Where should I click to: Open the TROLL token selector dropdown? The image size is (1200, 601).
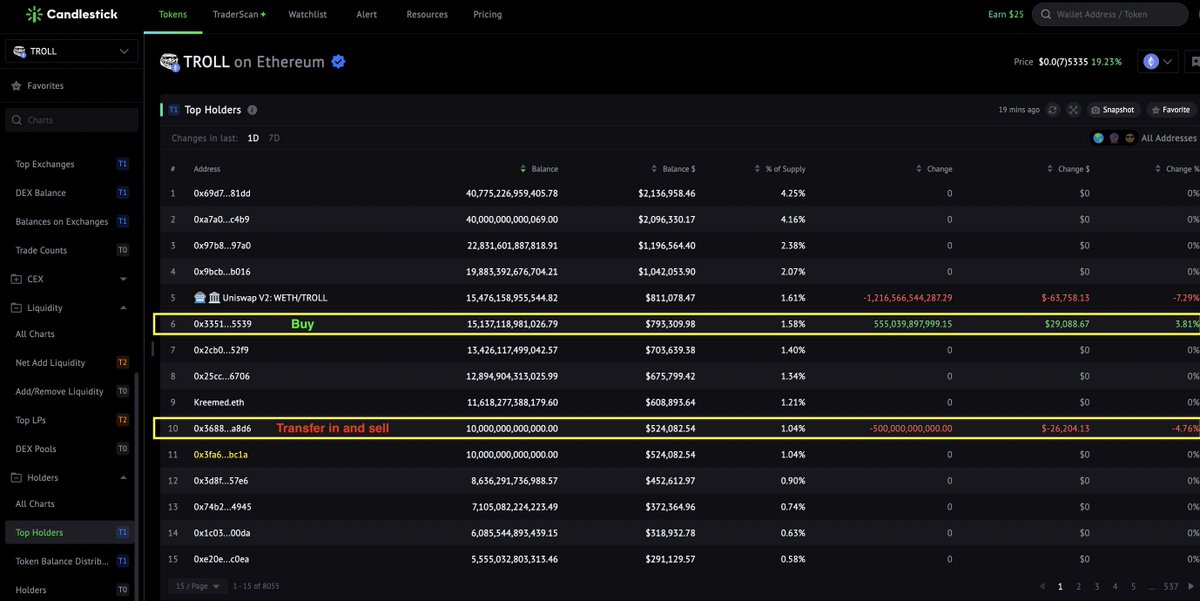70,51
